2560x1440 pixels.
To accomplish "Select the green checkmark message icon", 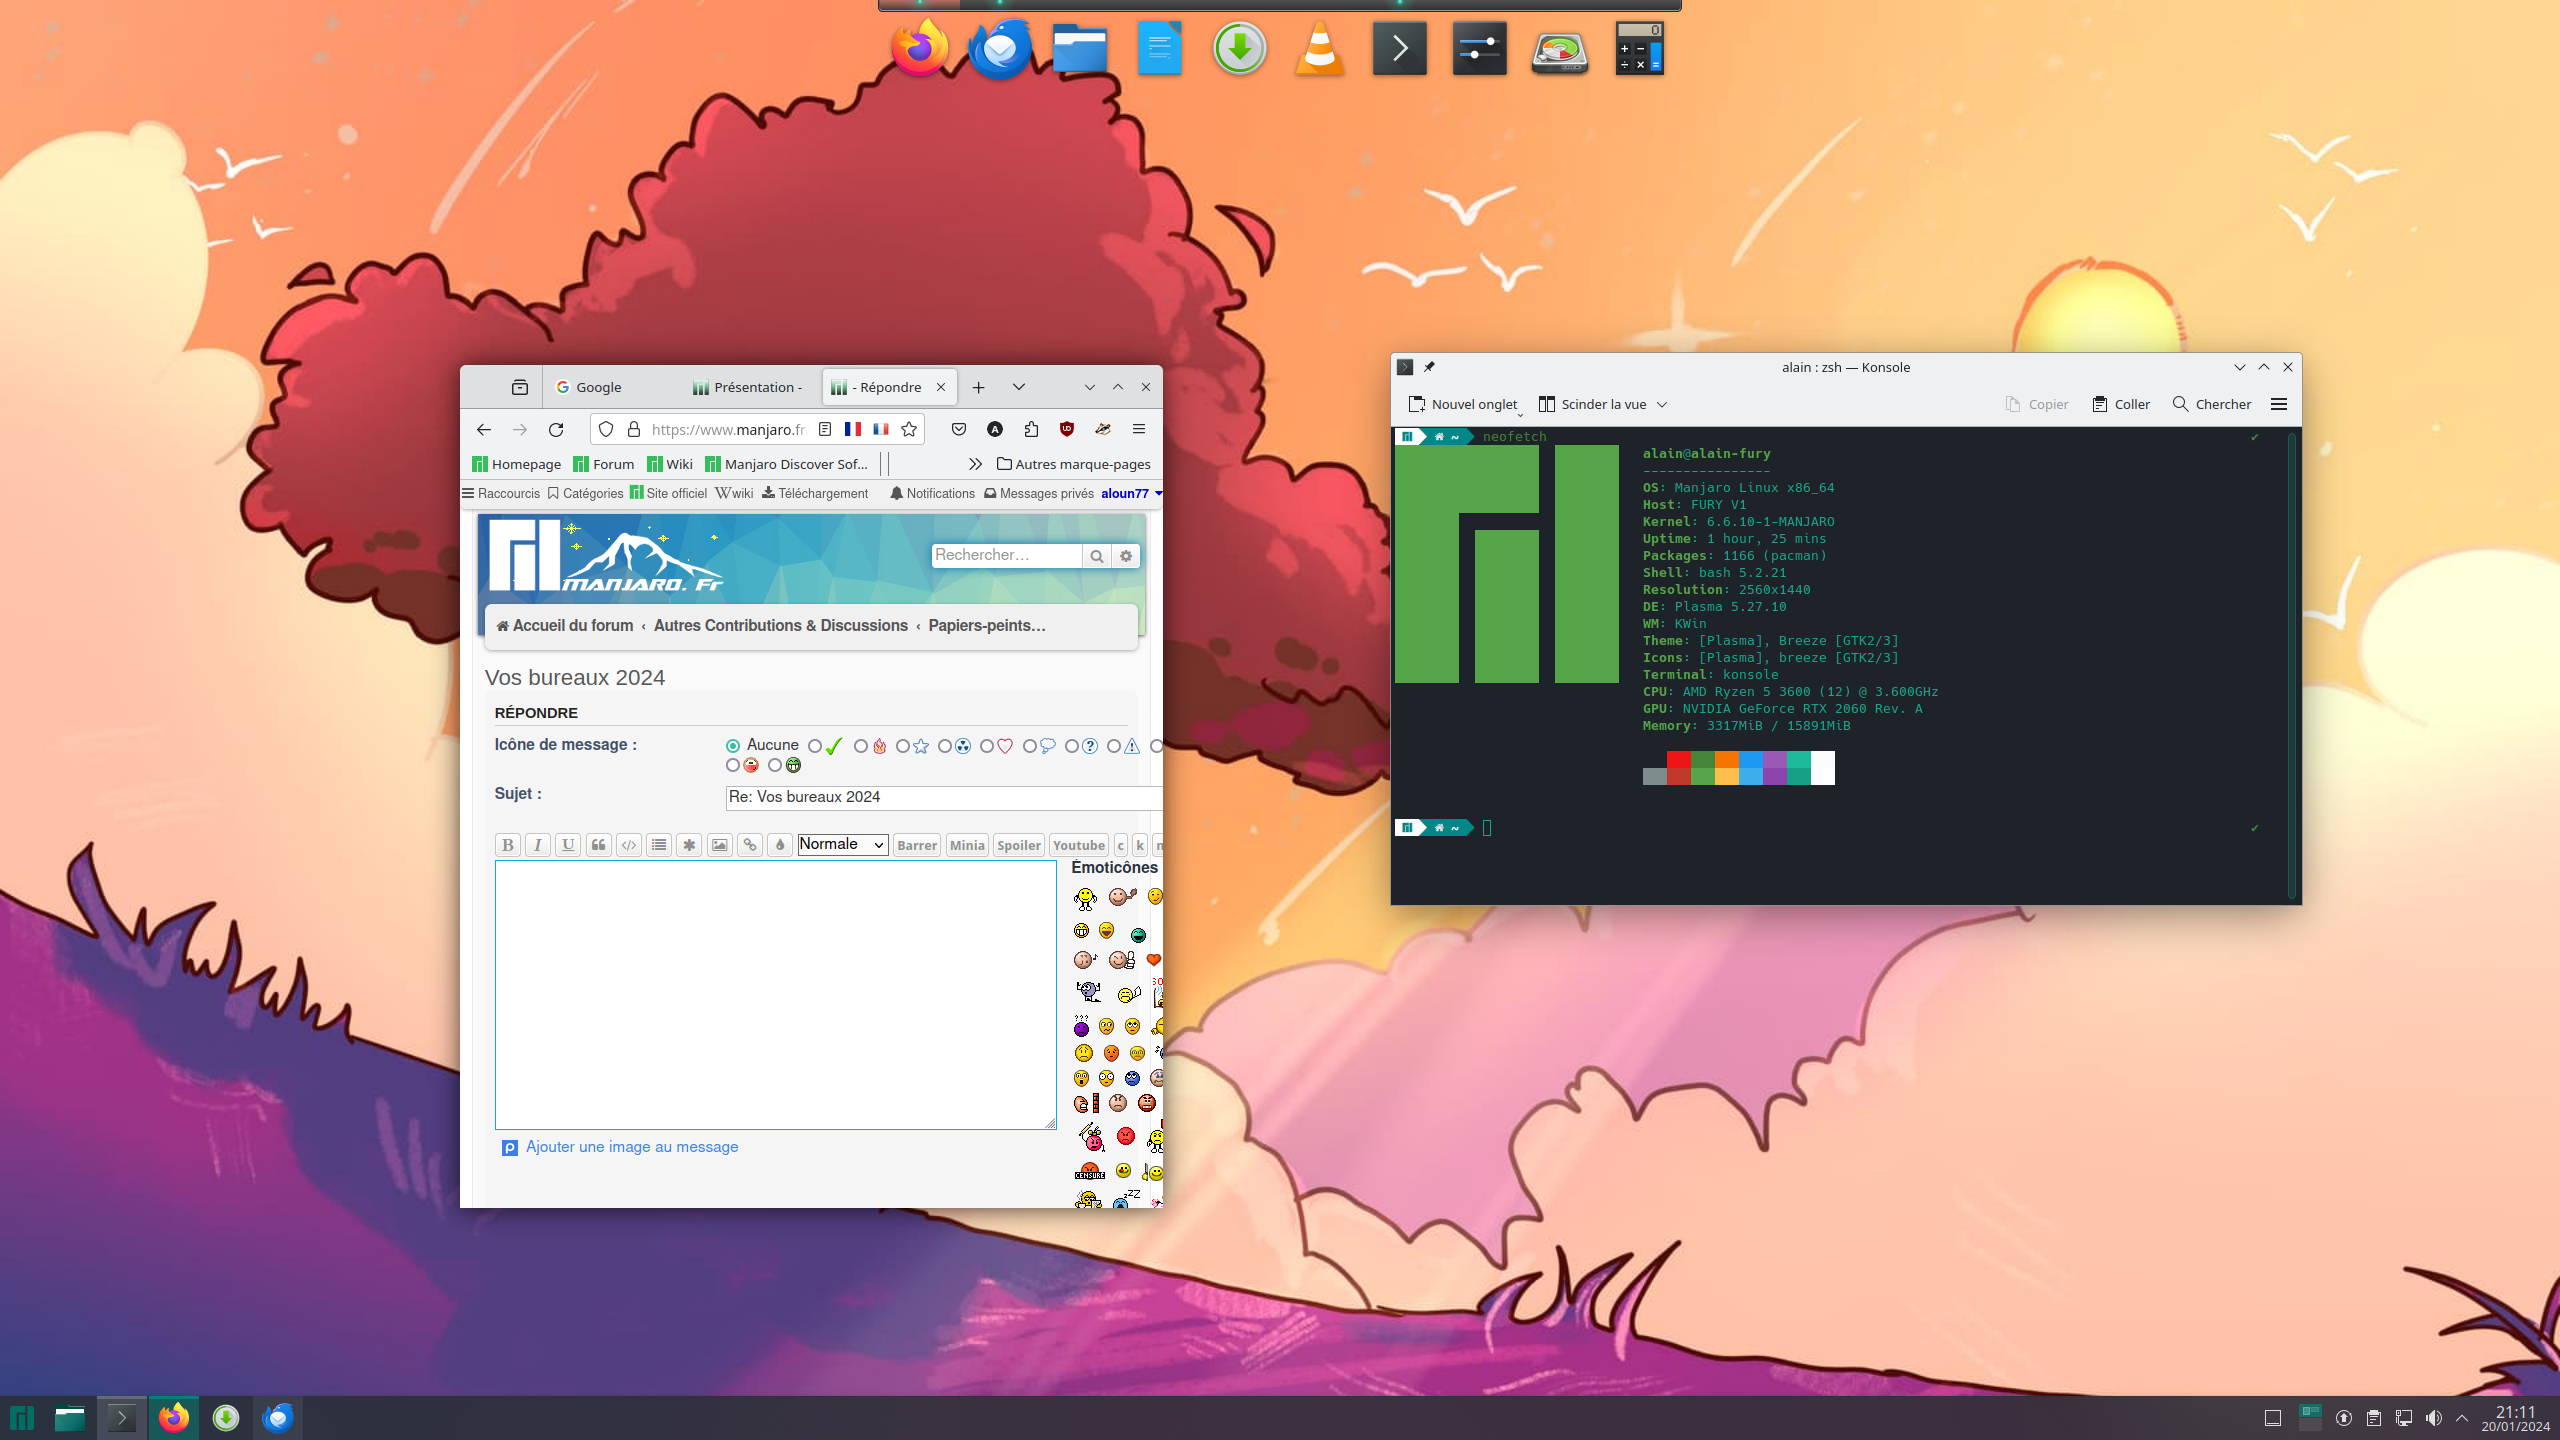I will point(815,746).
